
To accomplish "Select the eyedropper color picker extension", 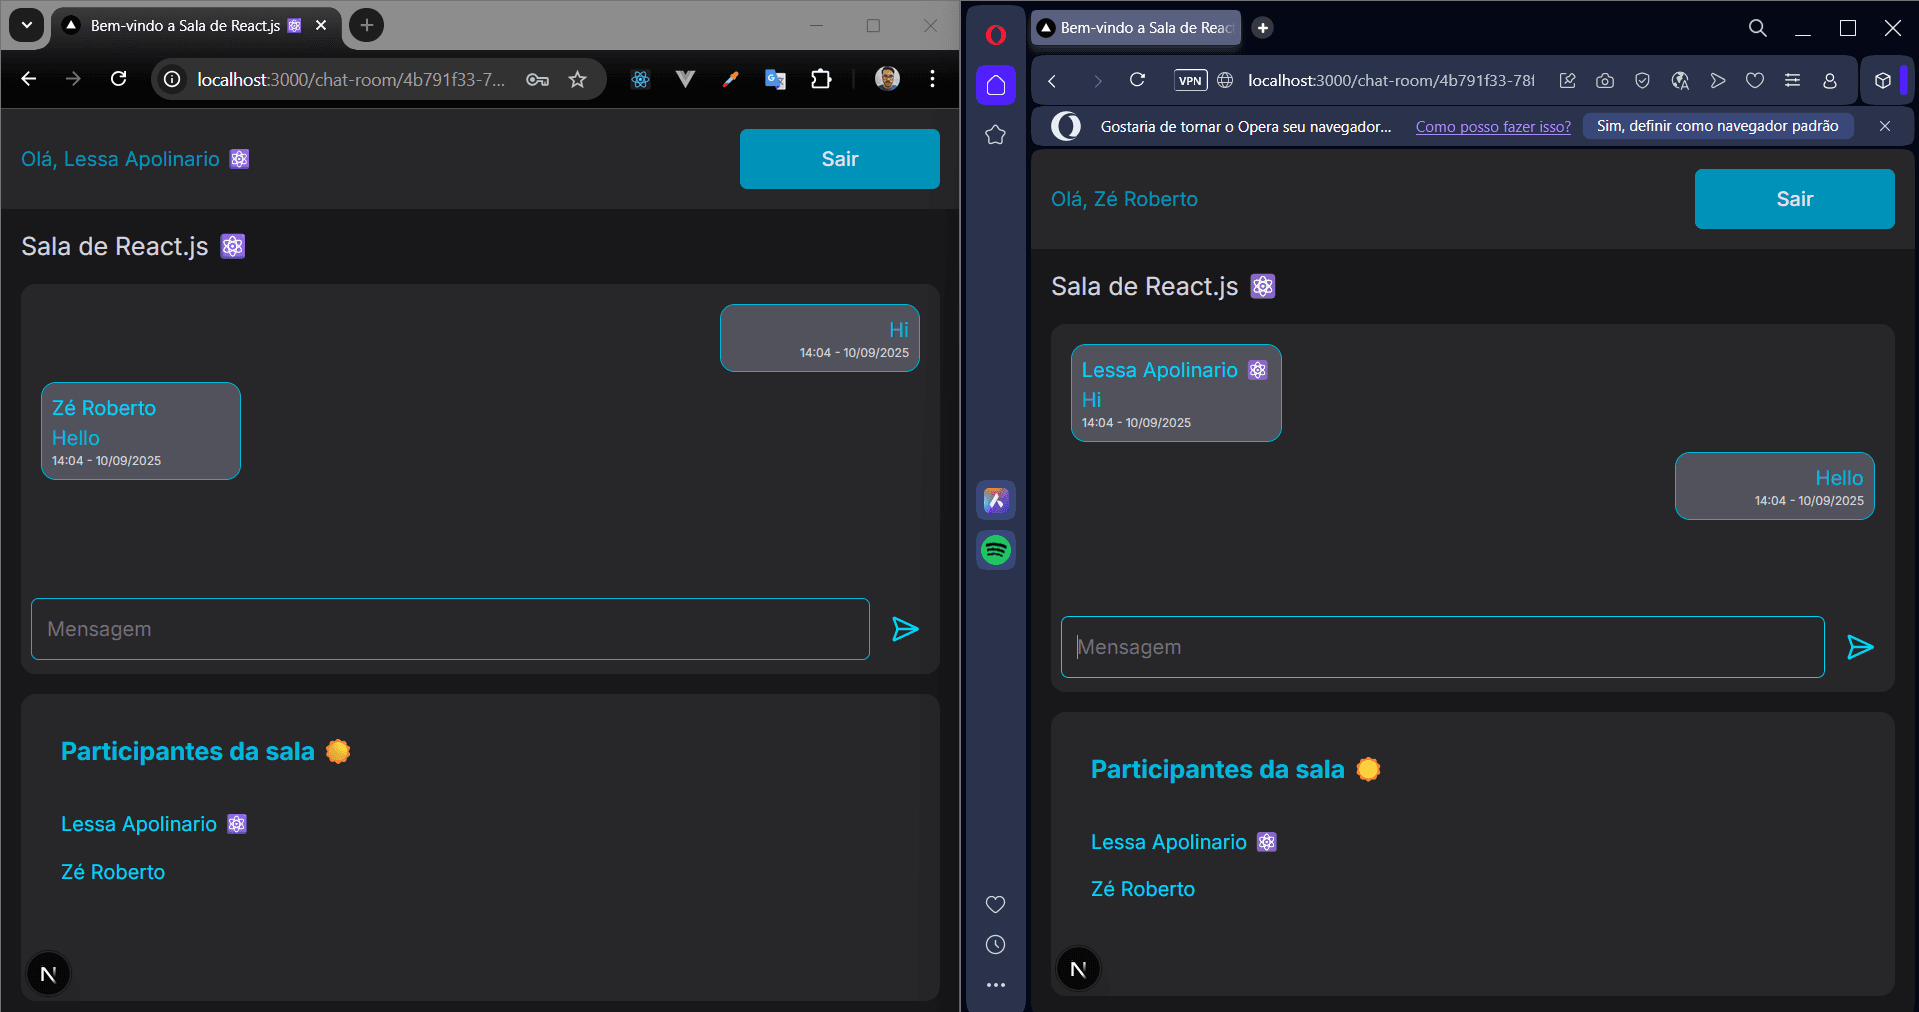I will point(730,79).
